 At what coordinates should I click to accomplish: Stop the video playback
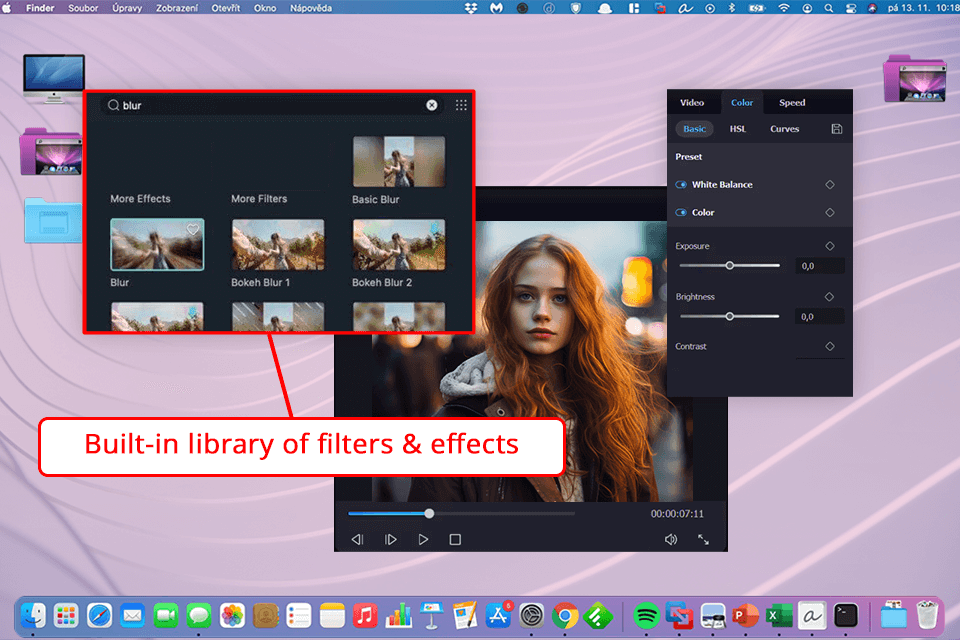[455, 540]
